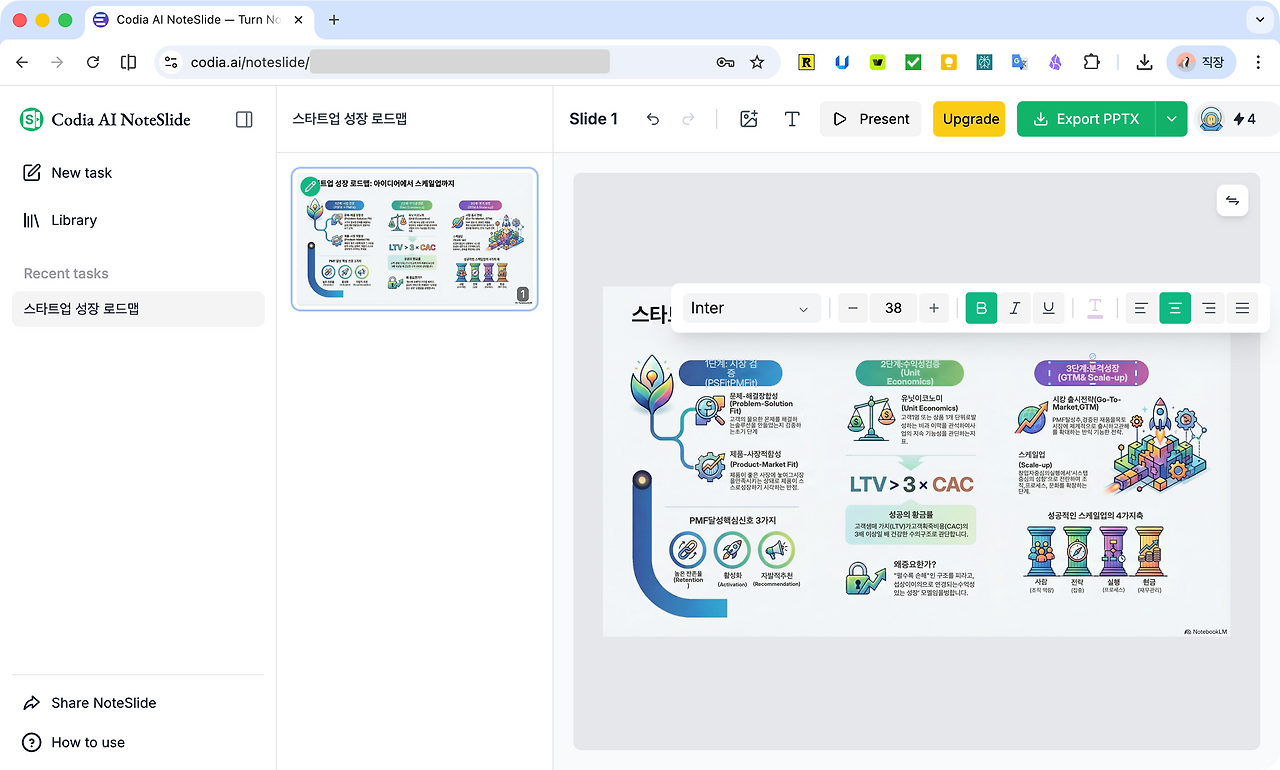Image resolution: width=1280 pixels, height=770 pixels.
Task: Click the blue U extension icon
Action: pyautogui.click(x=842, y=62)
